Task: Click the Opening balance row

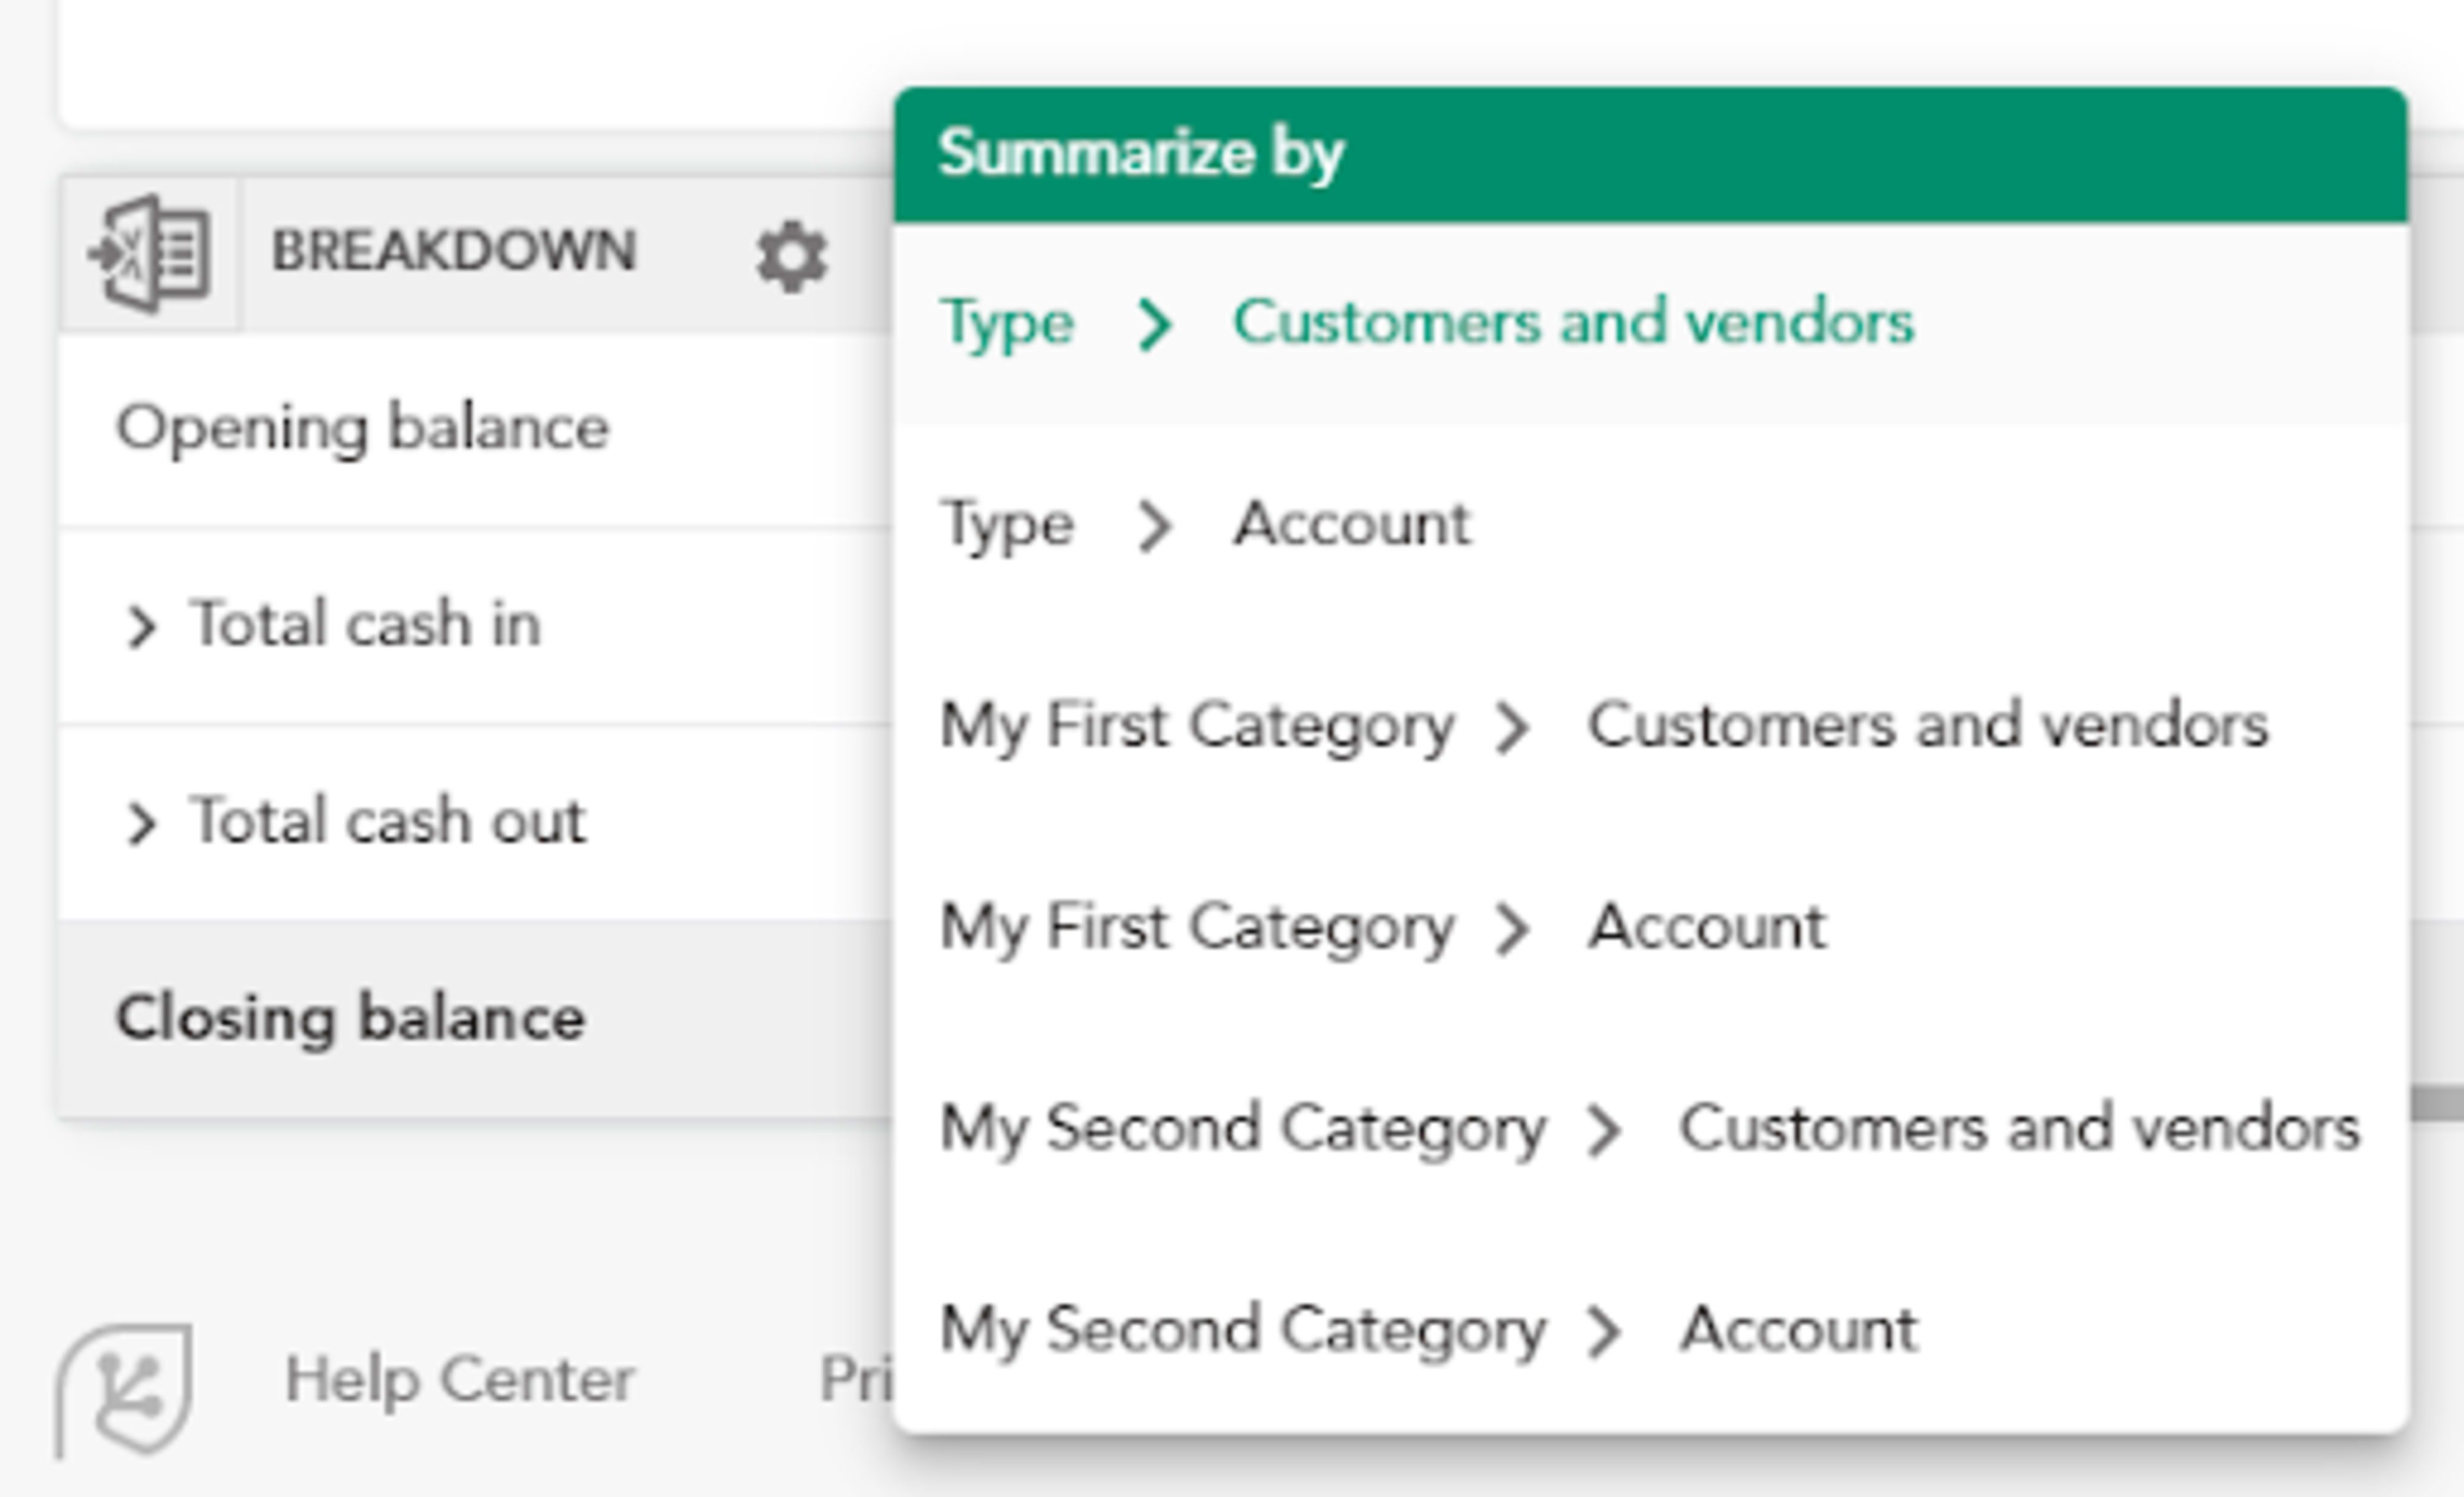Action: click(x=475, y=429)
